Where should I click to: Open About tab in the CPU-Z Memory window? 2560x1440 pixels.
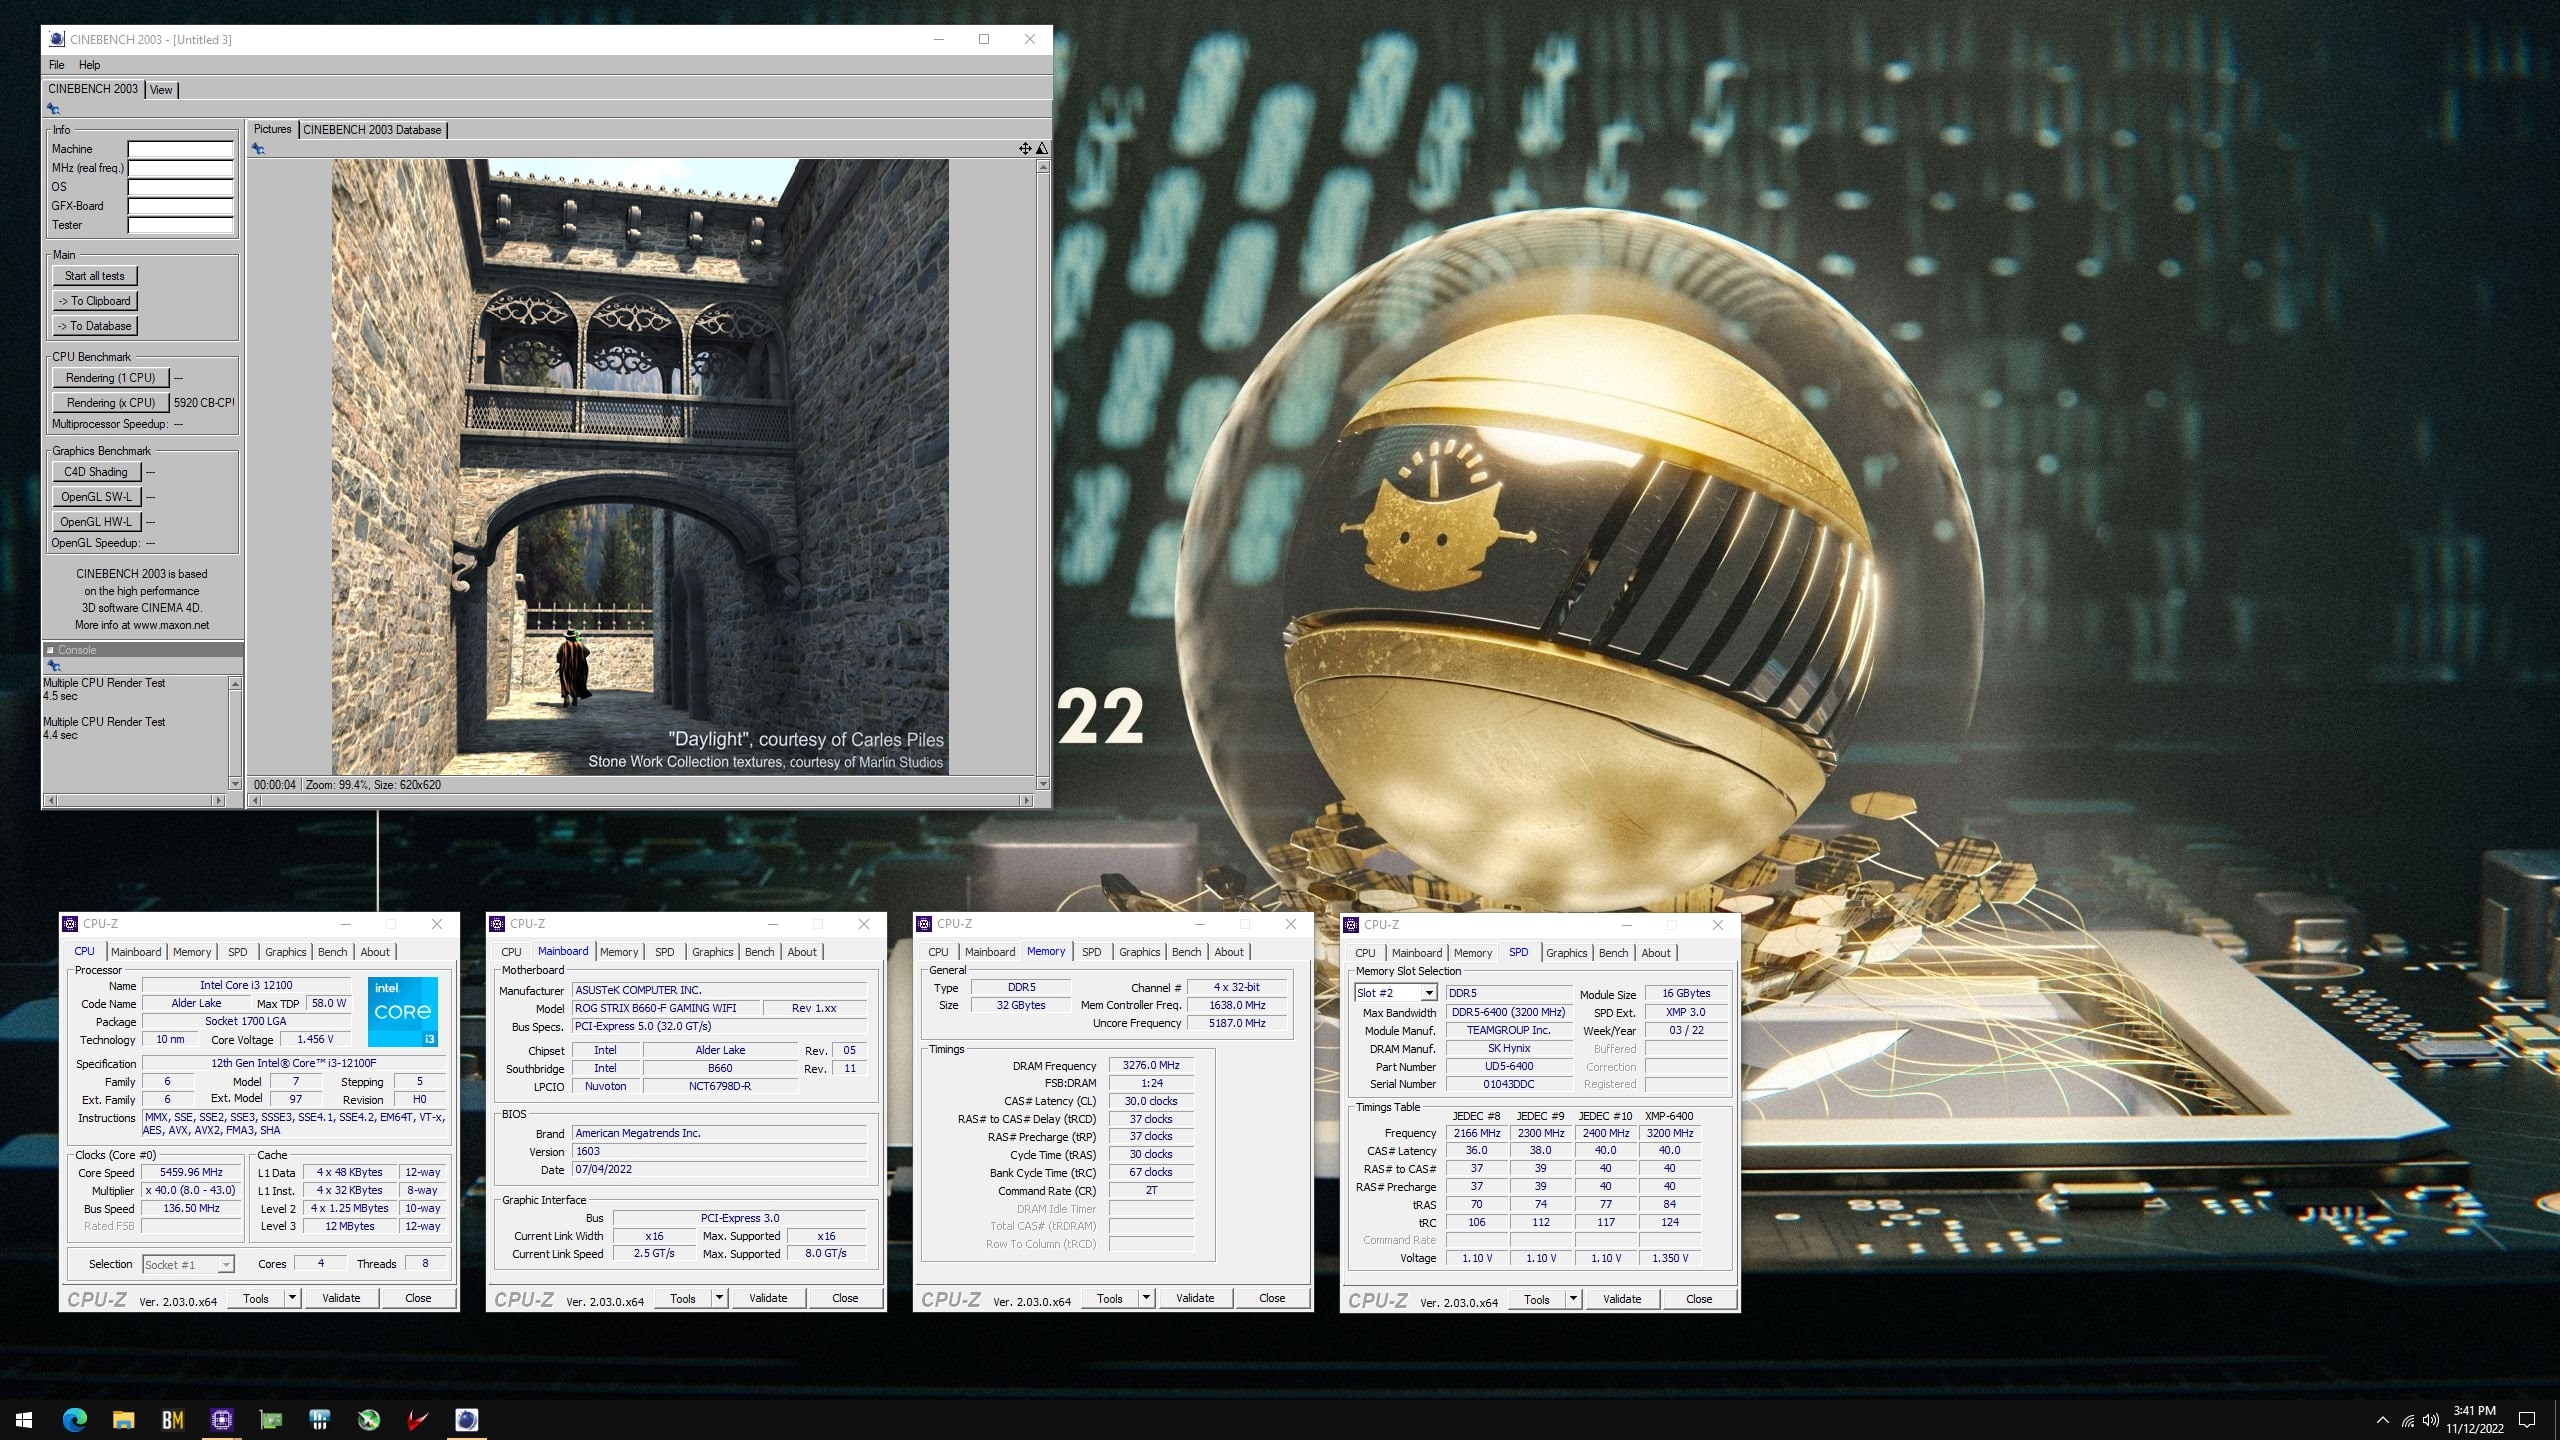(1229, 952)
